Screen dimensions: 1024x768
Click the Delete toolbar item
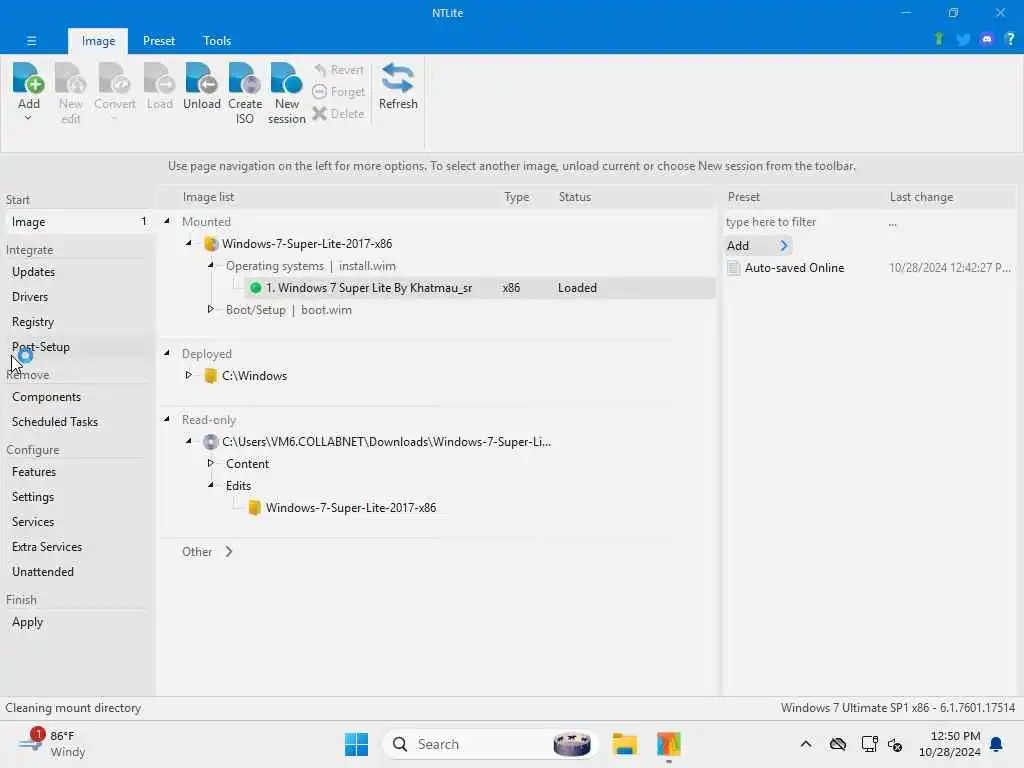click(338, 114)
